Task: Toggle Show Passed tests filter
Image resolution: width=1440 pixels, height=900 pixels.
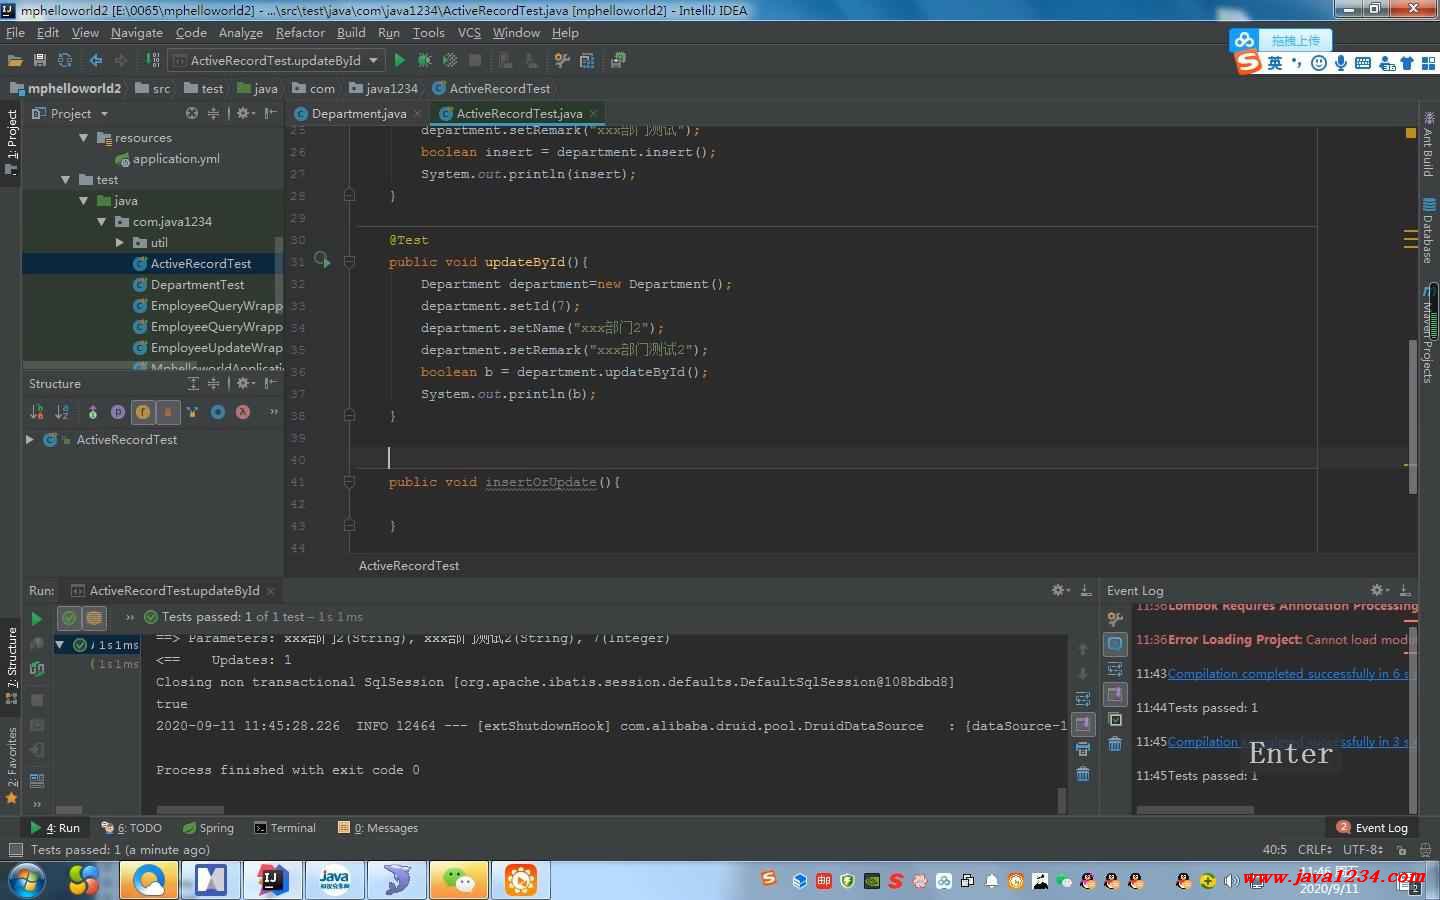Action: (x=69, y=618)
